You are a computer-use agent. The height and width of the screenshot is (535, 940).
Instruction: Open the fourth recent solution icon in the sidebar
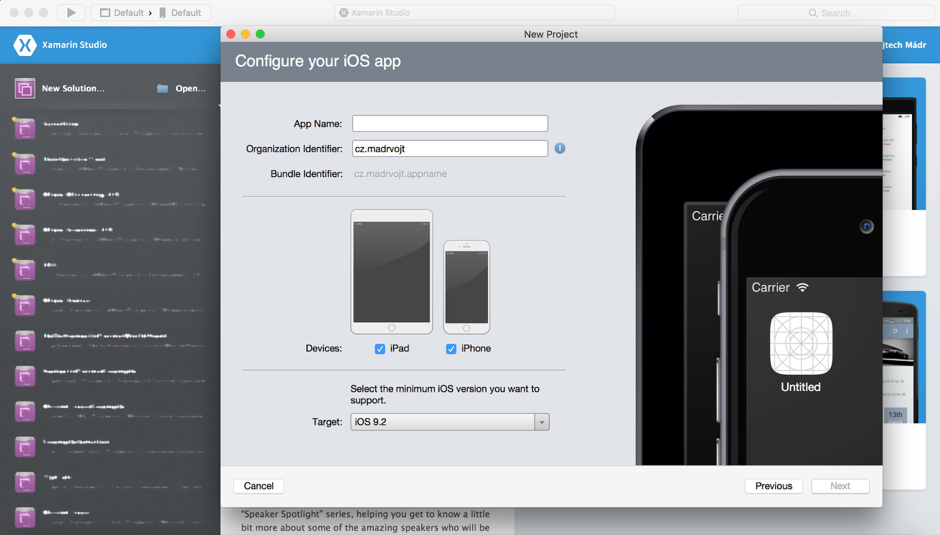[x=25, y=234]
